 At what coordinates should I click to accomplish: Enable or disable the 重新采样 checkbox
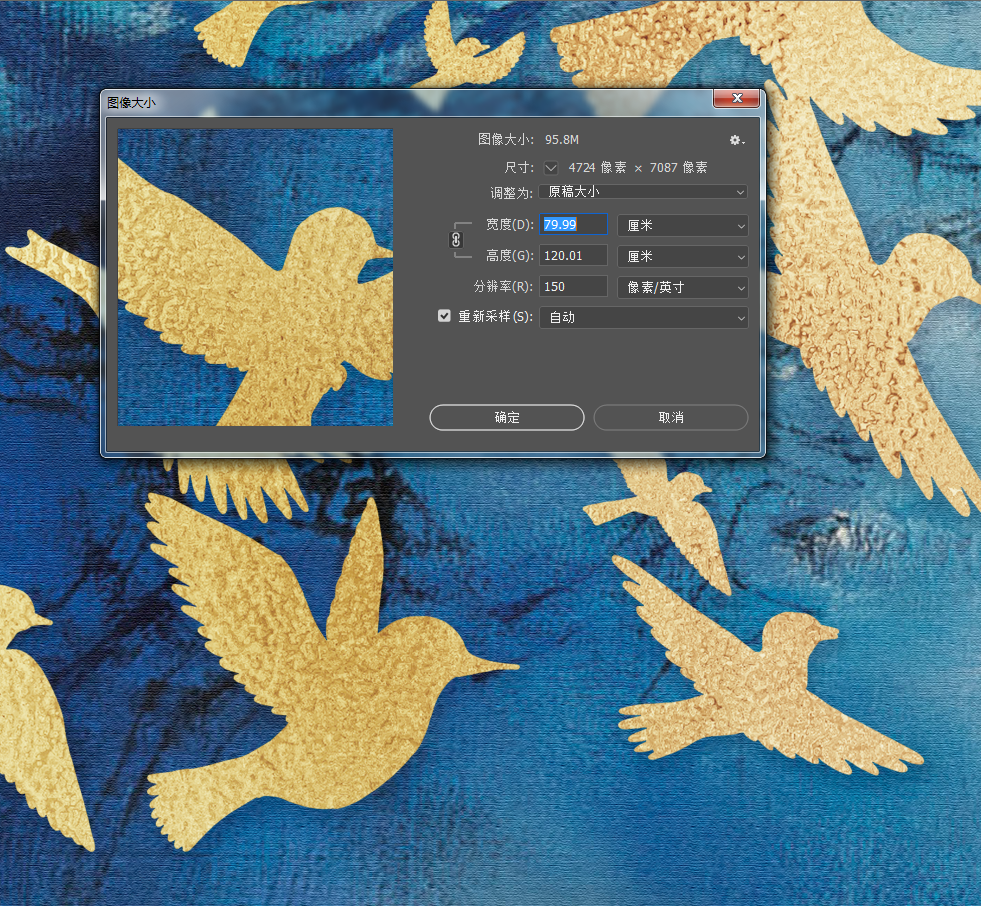point(444,316)
